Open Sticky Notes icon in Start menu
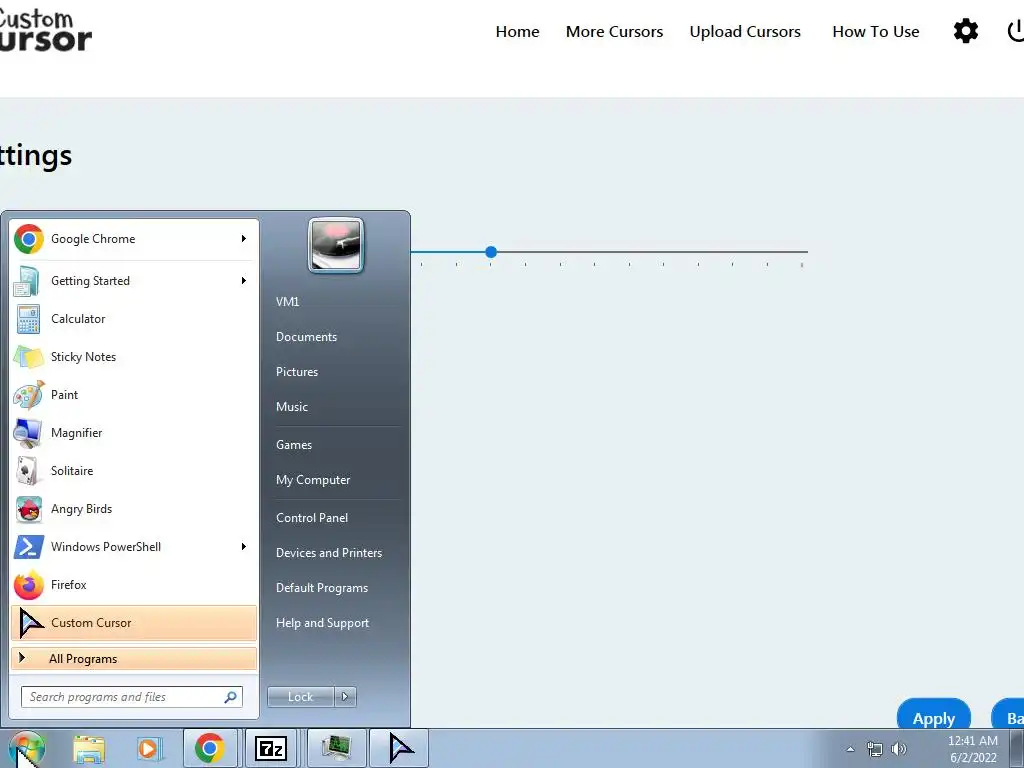Image resolution: width=1024 pixels, height=768 pixels. (28, 357)
